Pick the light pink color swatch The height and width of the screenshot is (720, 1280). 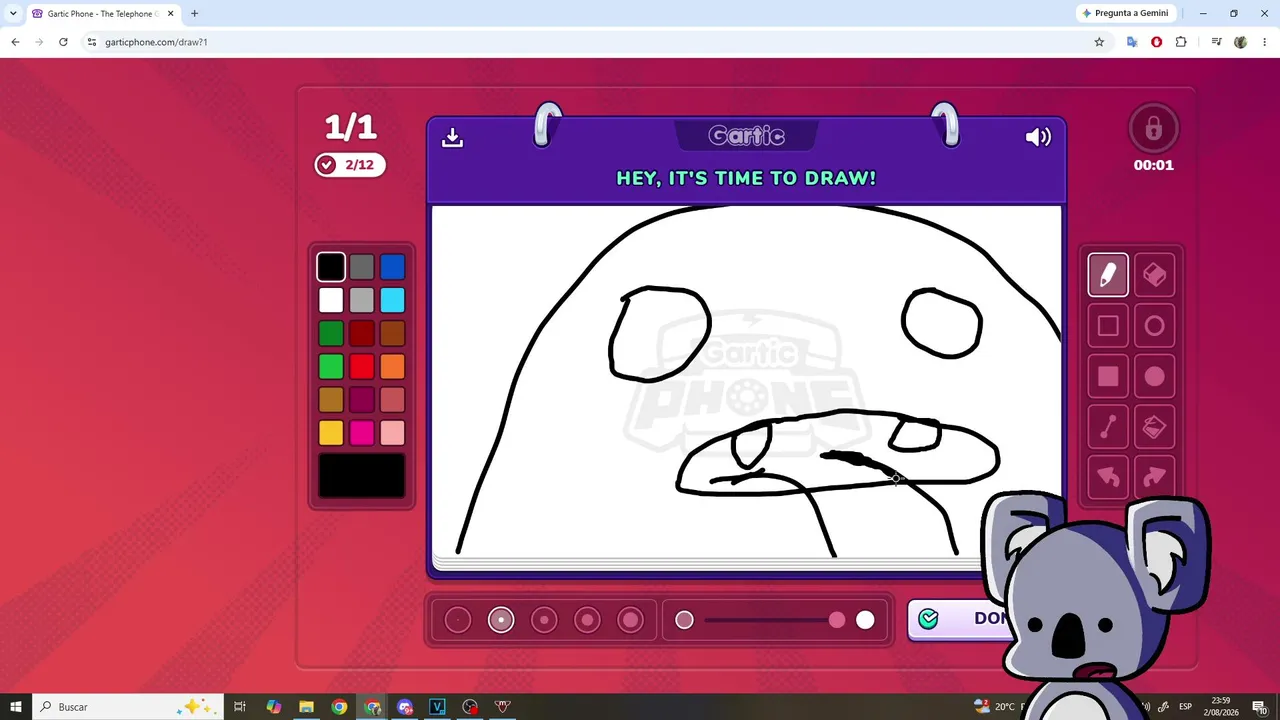point(392,432)
